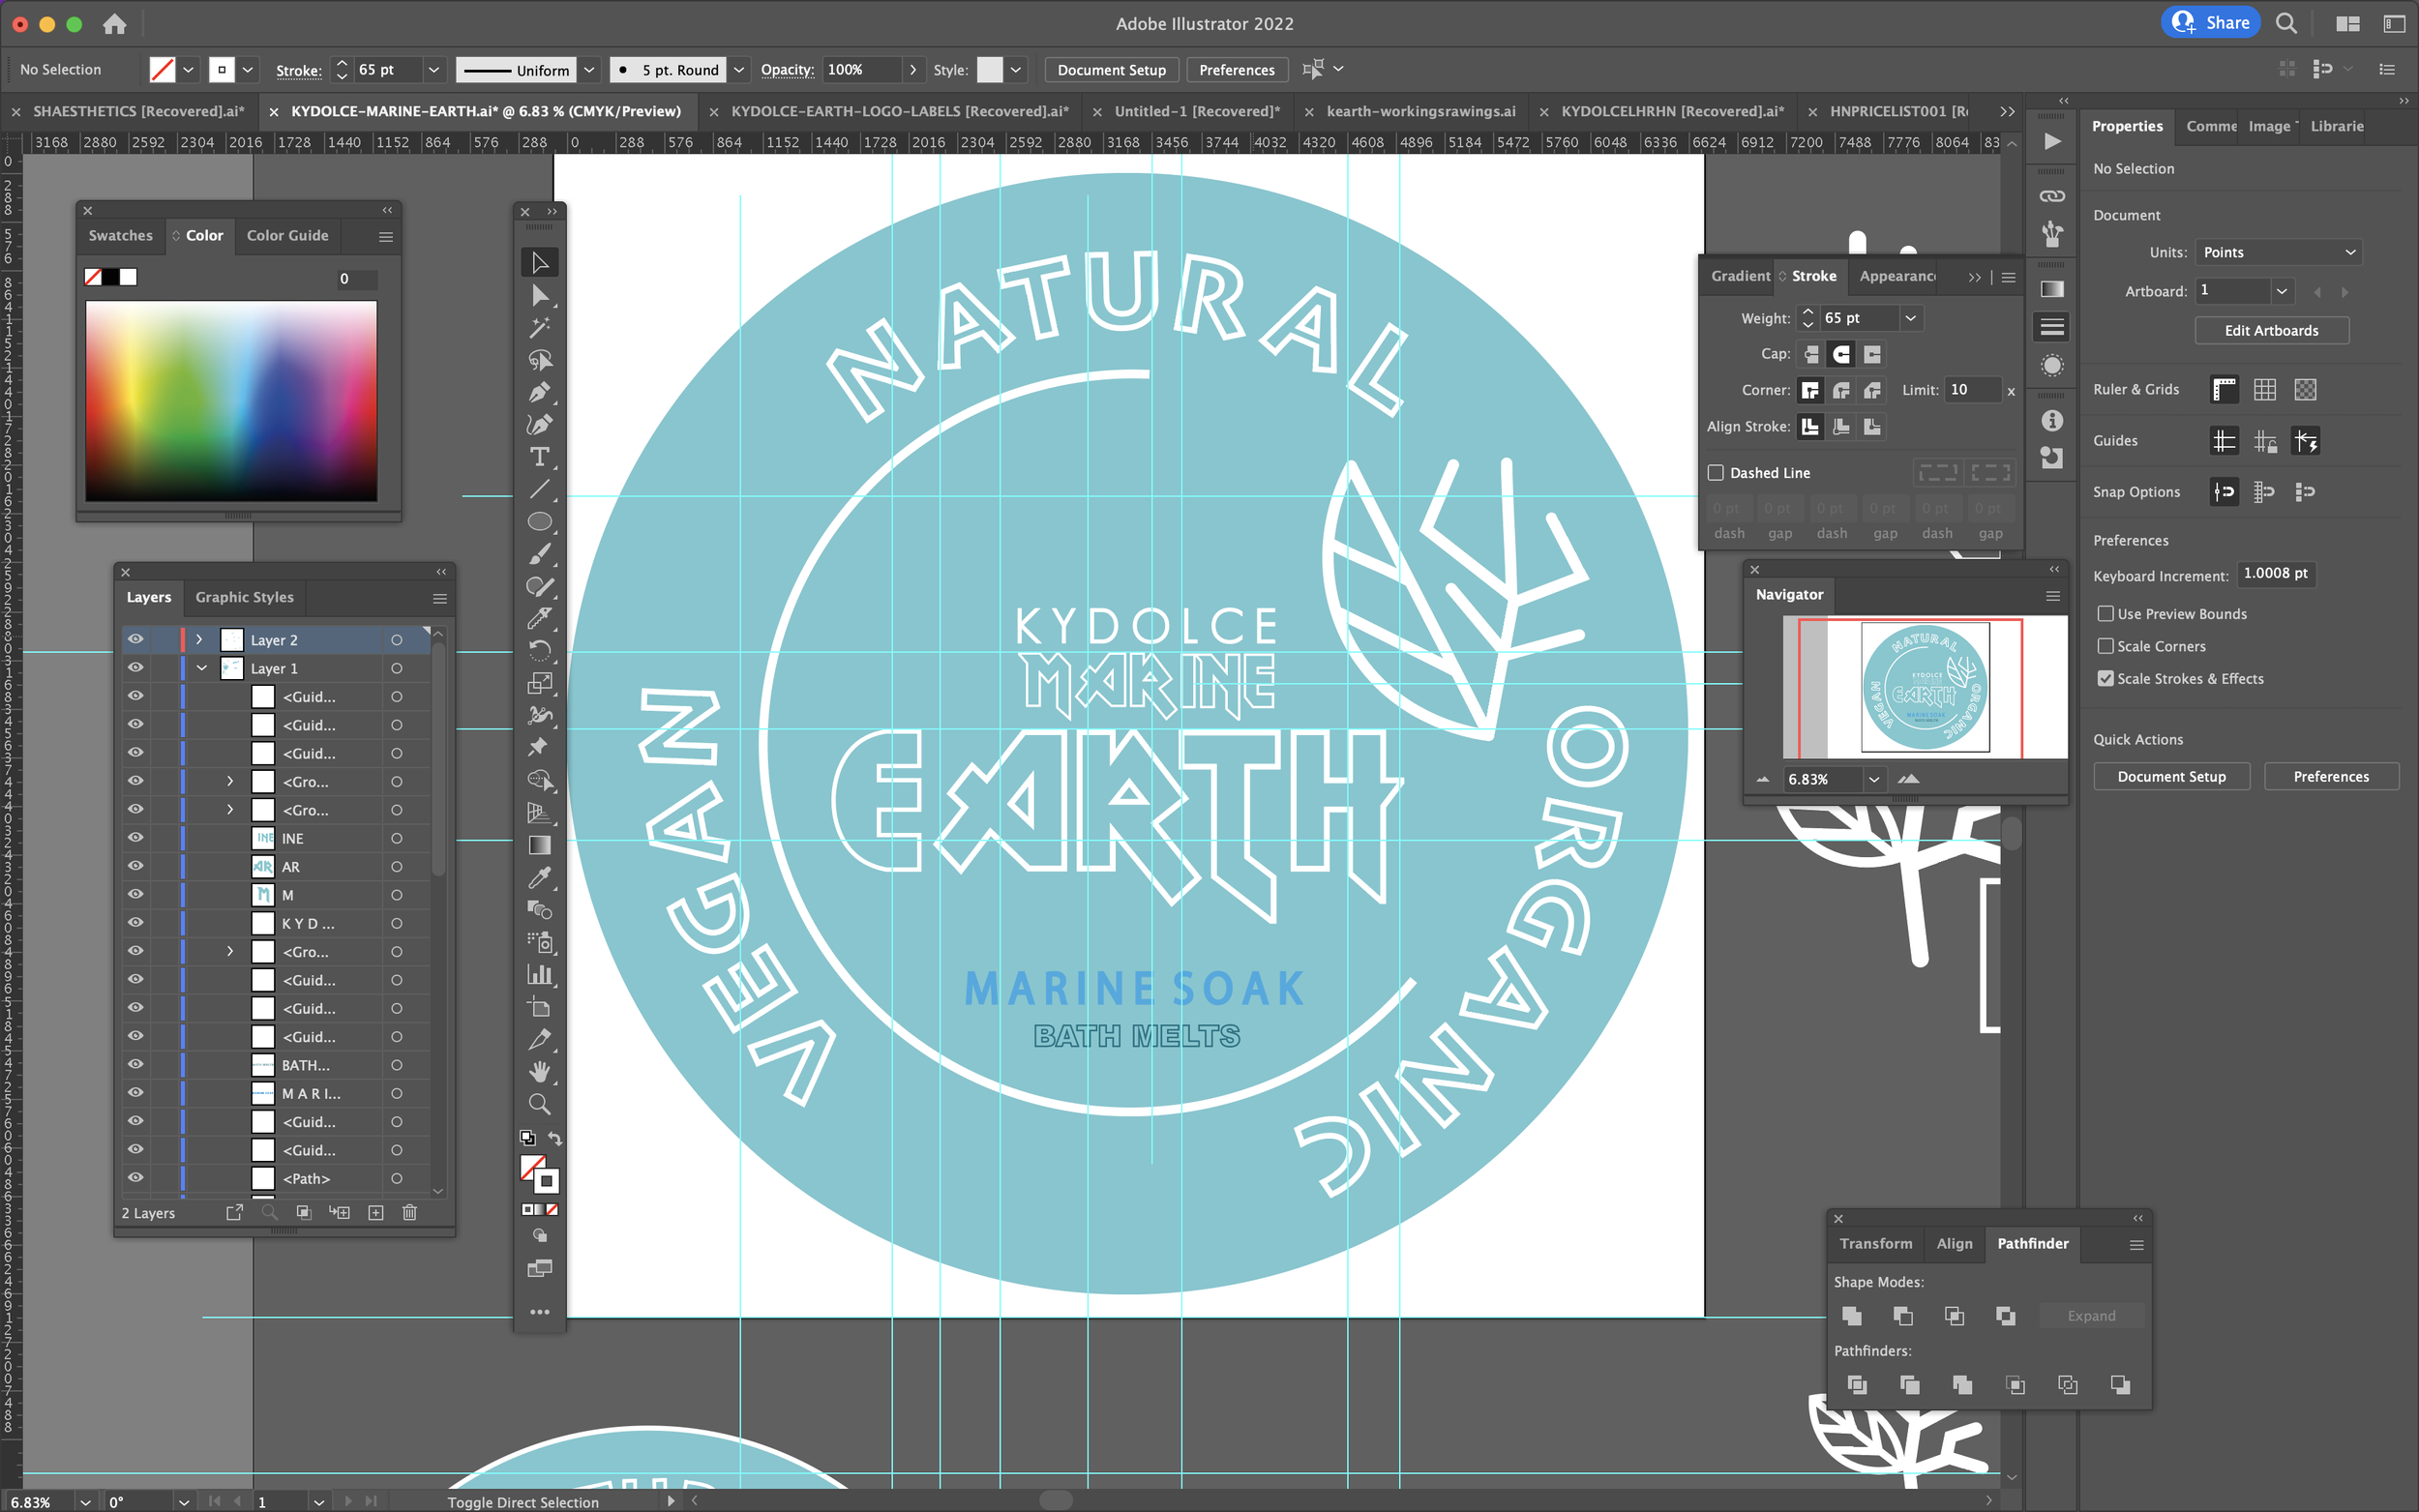Click Unite in Pathfinder Shape Modes

click(1852, 1316)
